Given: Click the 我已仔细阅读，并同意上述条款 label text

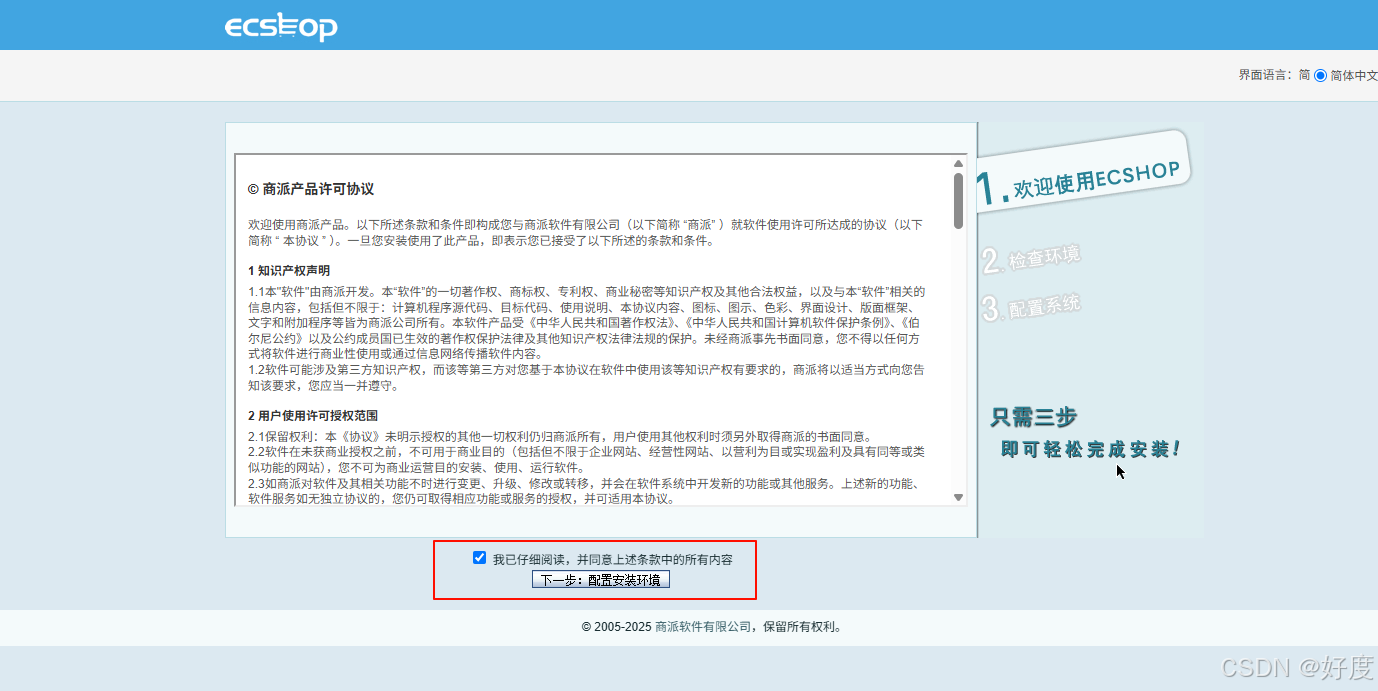Looking at the screenshot, I should (612, 559).
